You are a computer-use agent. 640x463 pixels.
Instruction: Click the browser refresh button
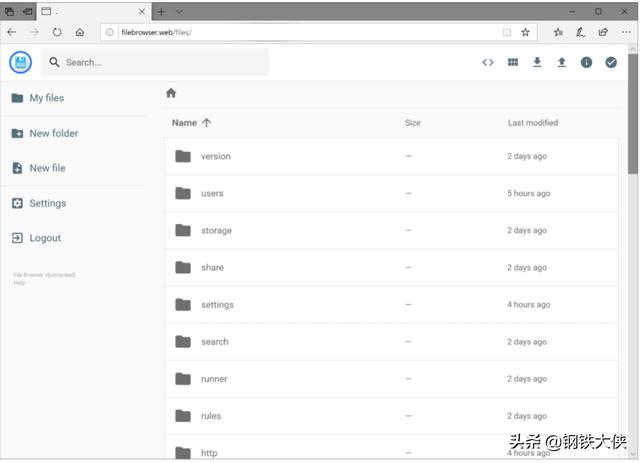tap(57, 32)
